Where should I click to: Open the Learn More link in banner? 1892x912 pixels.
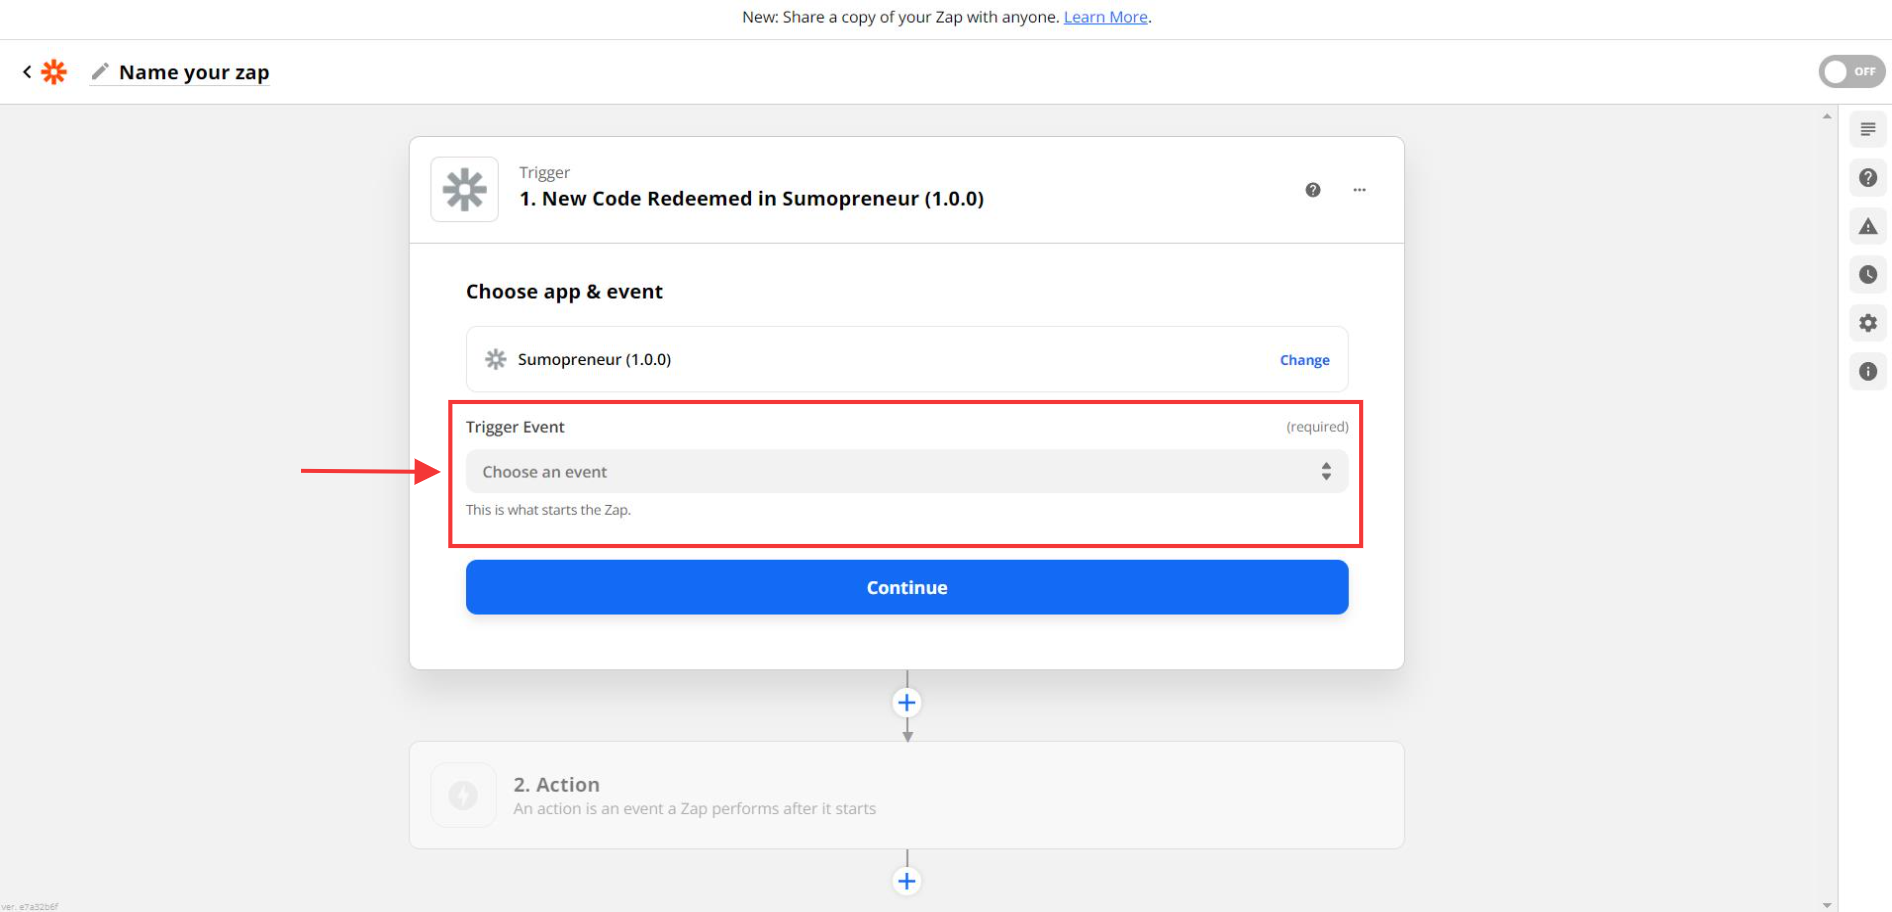tap(1105, 17)
